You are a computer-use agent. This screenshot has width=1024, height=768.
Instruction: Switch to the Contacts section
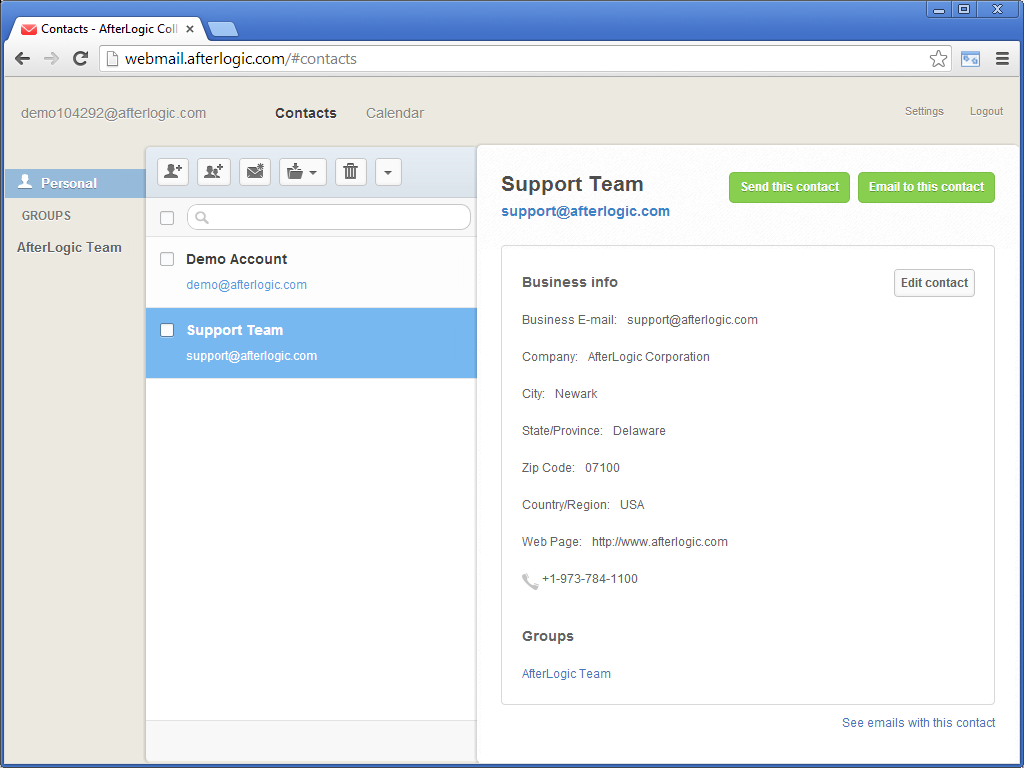(306, 113)
